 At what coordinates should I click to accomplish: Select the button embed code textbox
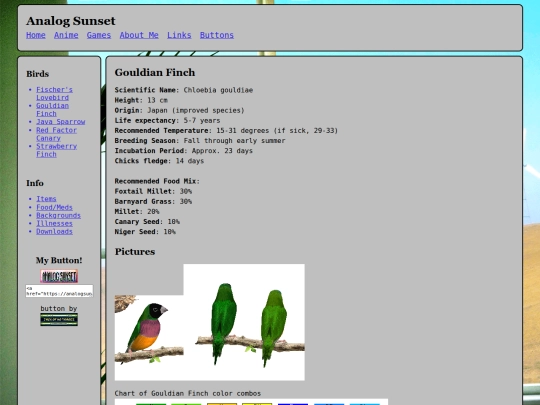pyautogui.click(x=59, y=291)
